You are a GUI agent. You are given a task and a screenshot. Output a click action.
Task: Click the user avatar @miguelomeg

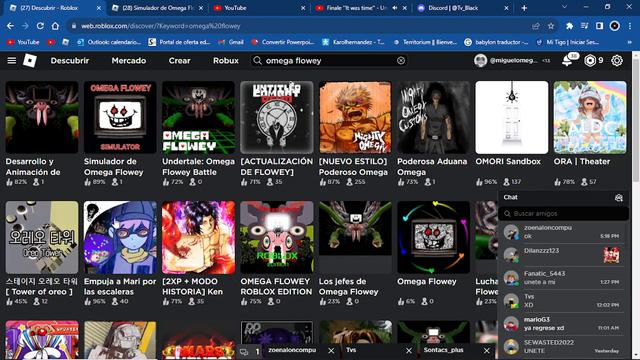(x=480, y=60)
